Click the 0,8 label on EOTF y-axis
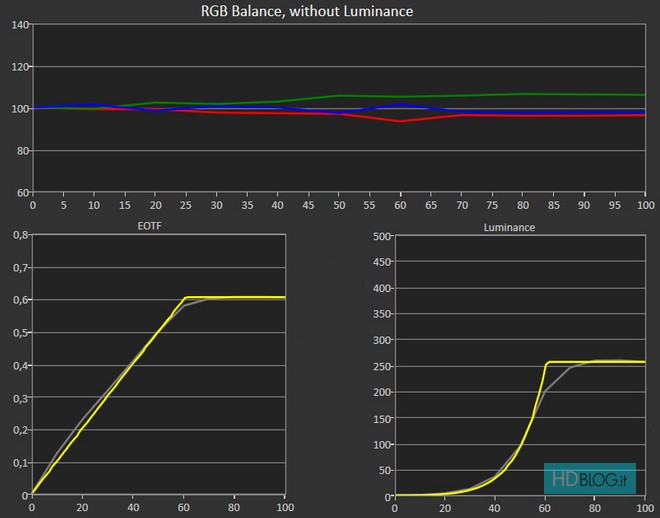660x518 pixels. click(x=17, y=237)
